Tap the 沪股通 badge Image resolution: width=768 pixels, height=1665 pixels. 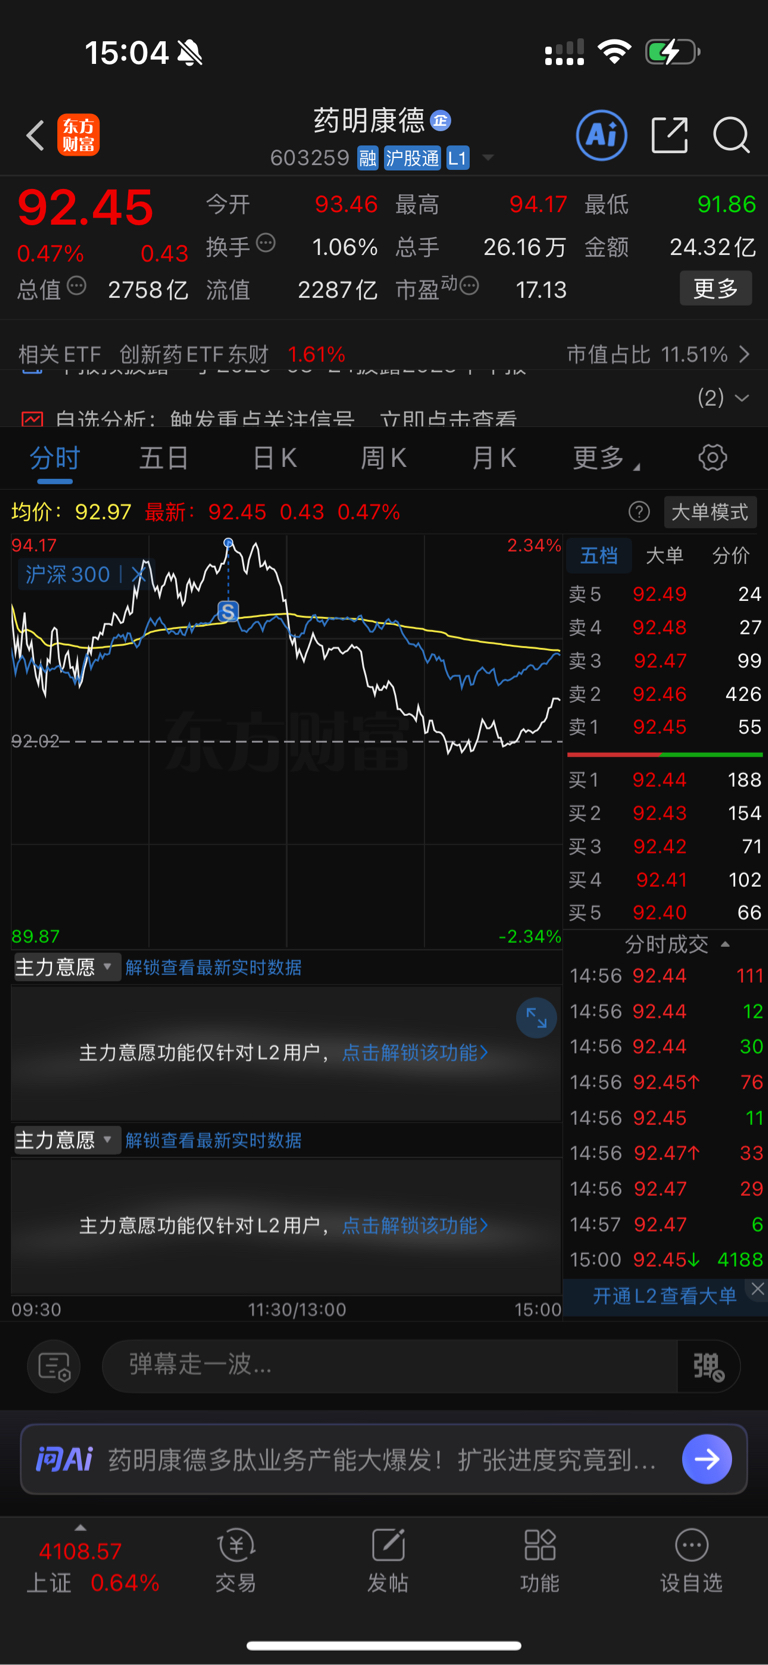click(412, 158)
